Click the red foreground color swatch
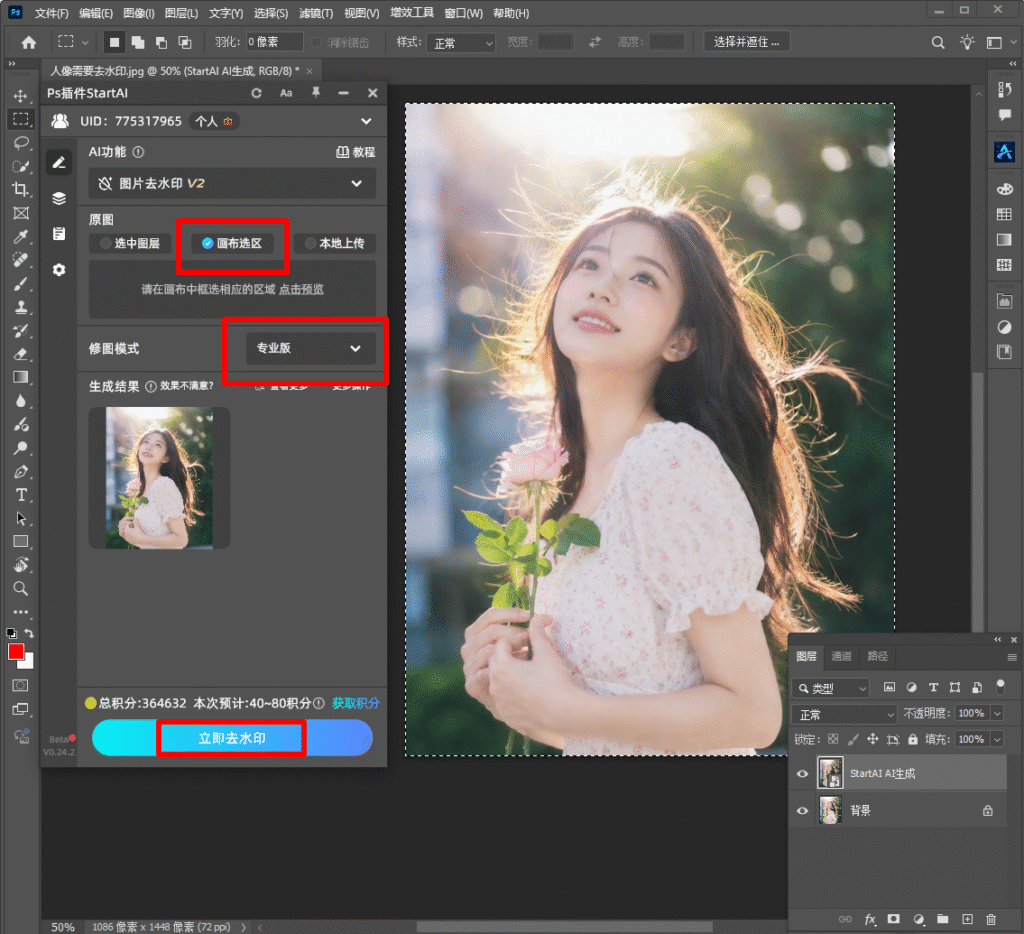The image size is (1024, 934). click(x=16, y=651)
